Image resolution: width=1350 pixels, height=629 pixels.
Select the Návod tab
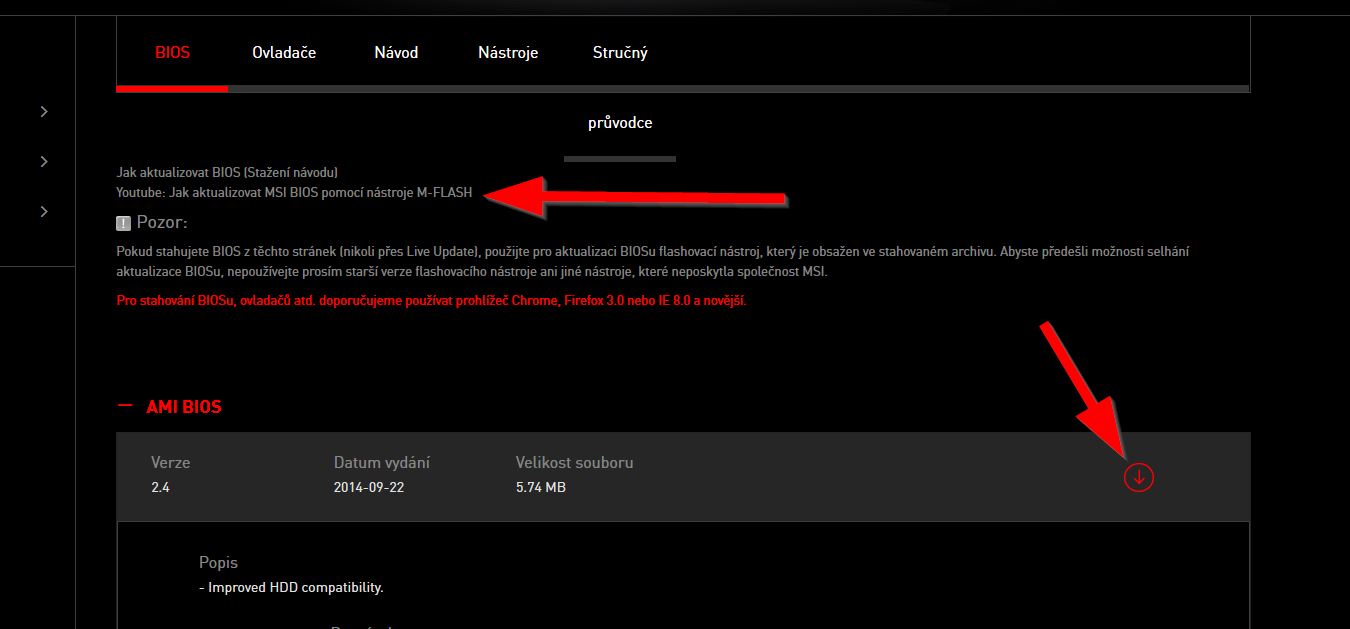click(x=396, y=53)
